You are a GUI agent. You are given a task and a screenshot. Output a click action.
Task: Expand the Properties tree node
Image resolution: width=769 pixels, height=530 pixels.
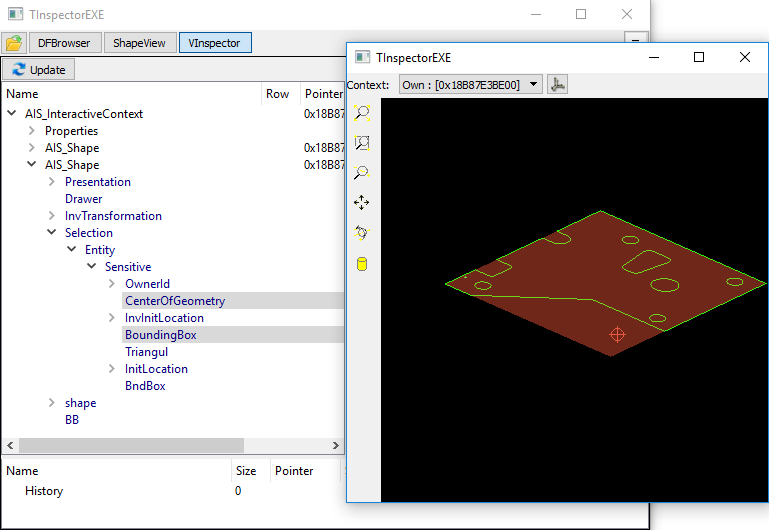(x=32, y=131)
